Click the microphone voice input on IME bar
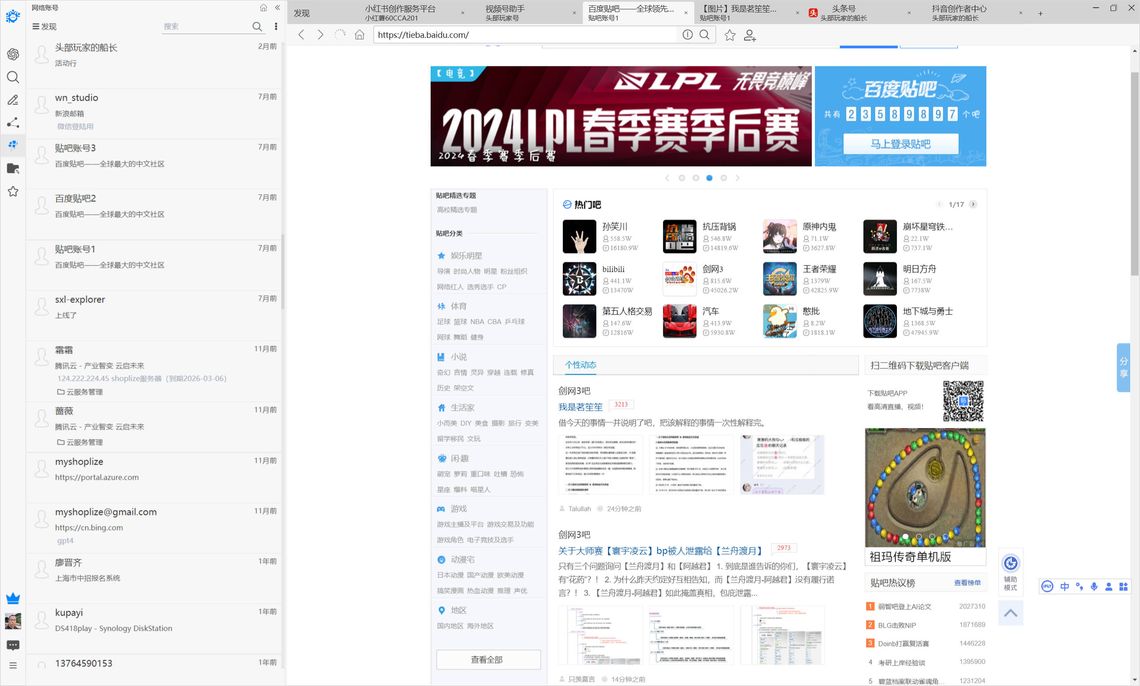This screenshot has width=1140, height=686. click(x=1093, y=586)
